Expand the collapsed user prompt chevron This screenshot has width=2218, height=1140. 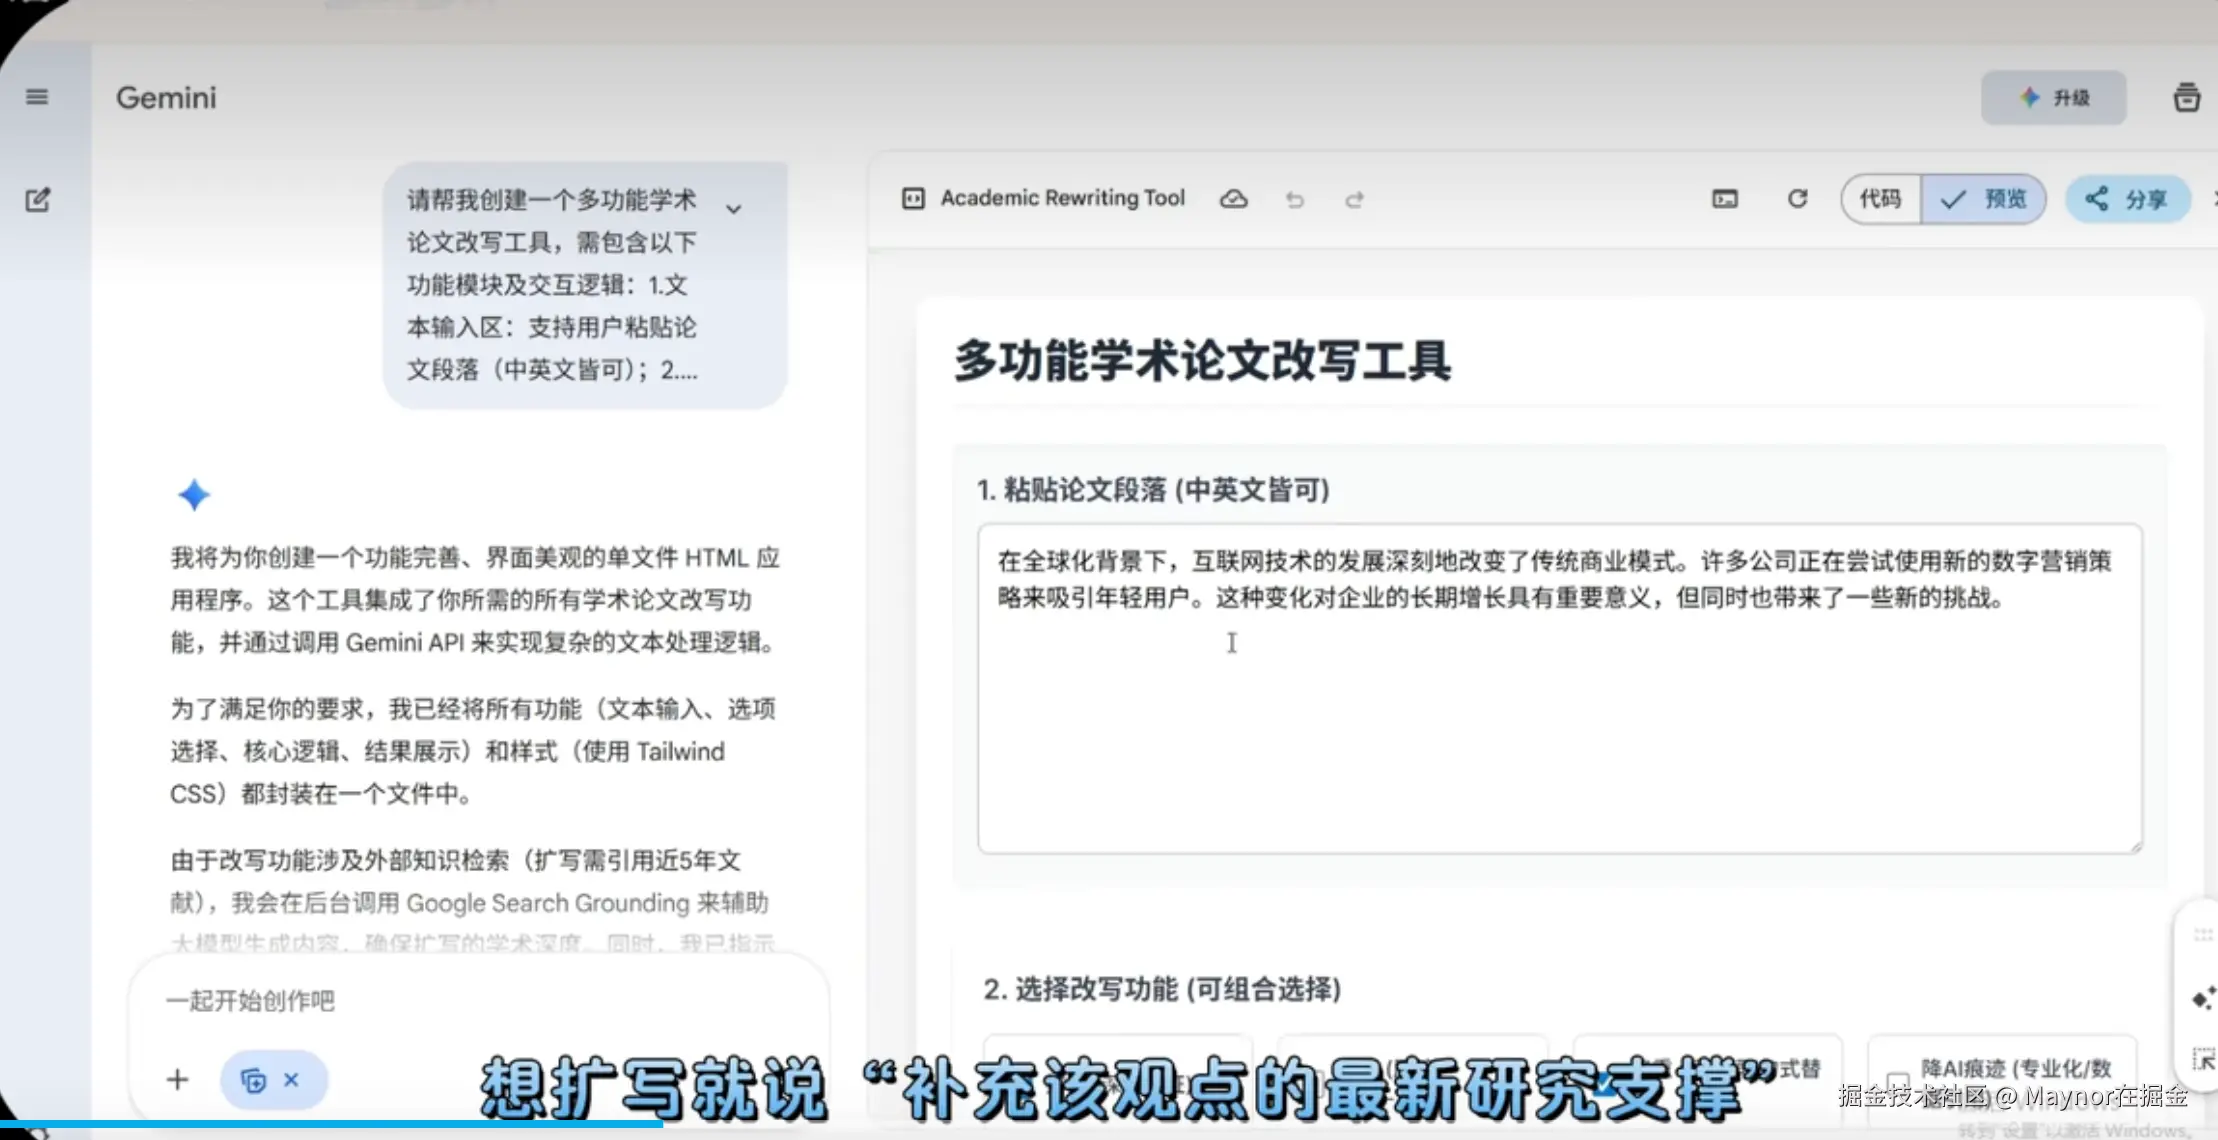(x=734, y=209)
